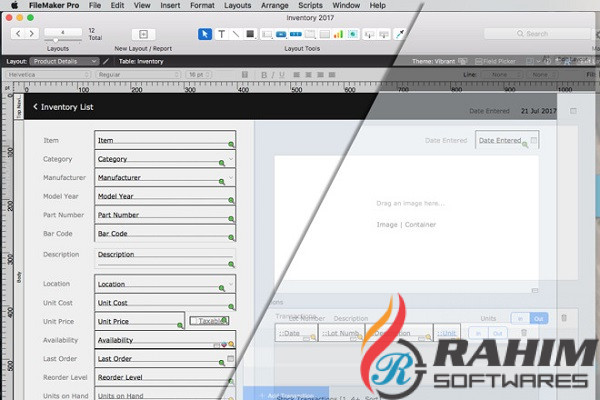Select the ::Date portal field
The width and height of the screenshot is (600, 400).
[296, 333]
